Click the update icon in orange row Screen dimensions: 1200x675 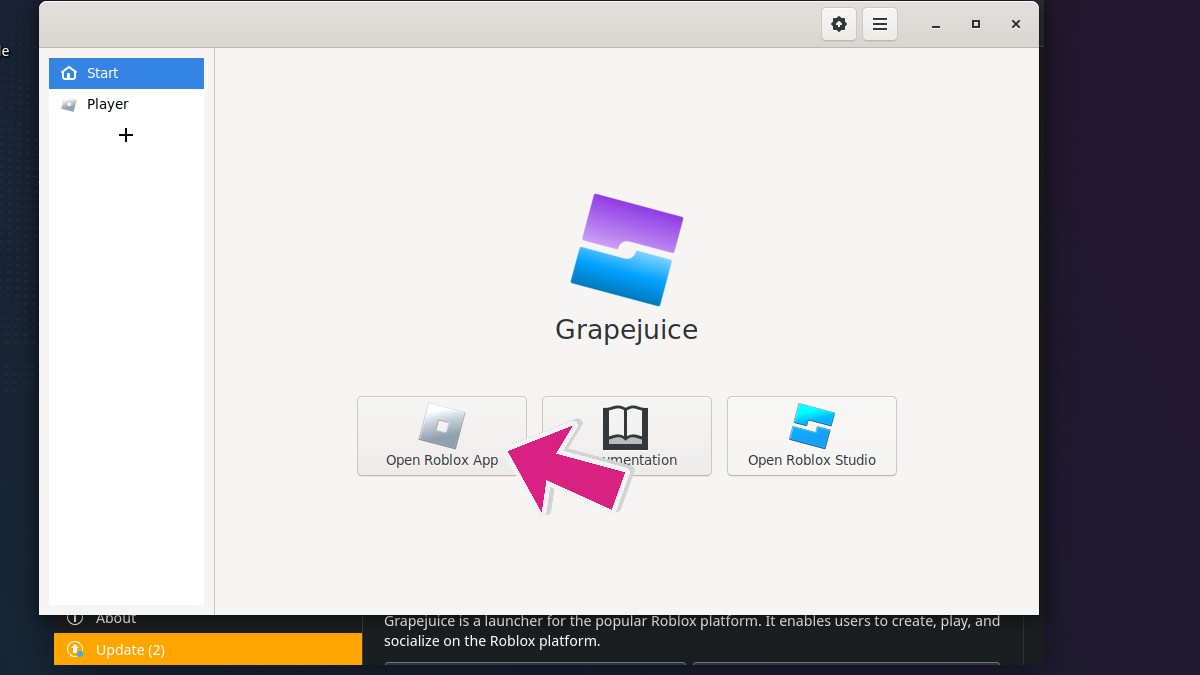tap(75, 650)
